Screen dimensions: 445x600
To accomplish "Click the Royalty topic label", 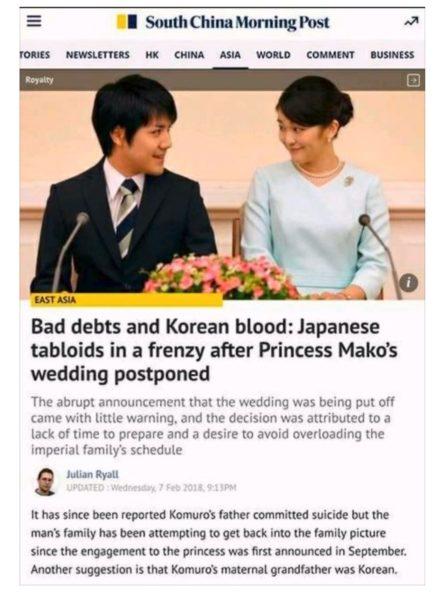I will (x=39, y=80).
